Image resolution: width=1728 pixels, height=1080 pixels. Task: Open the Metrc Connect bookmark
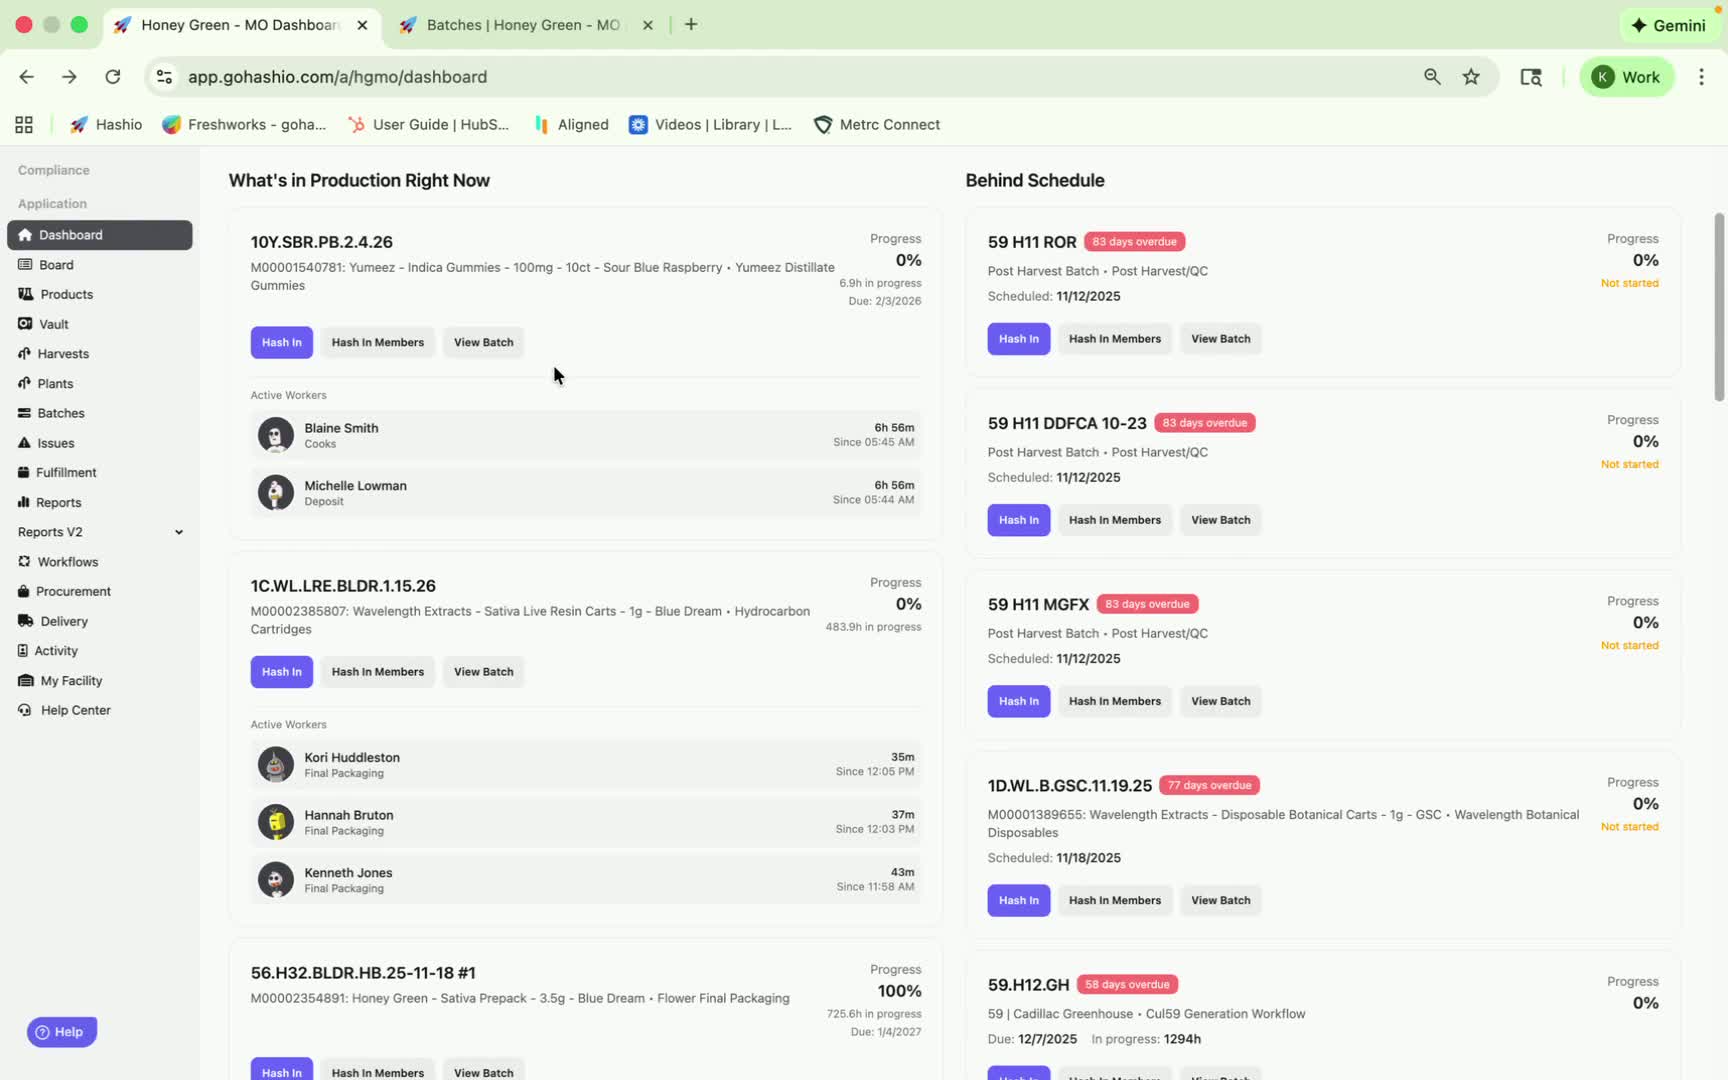click(x=877, y=125)
